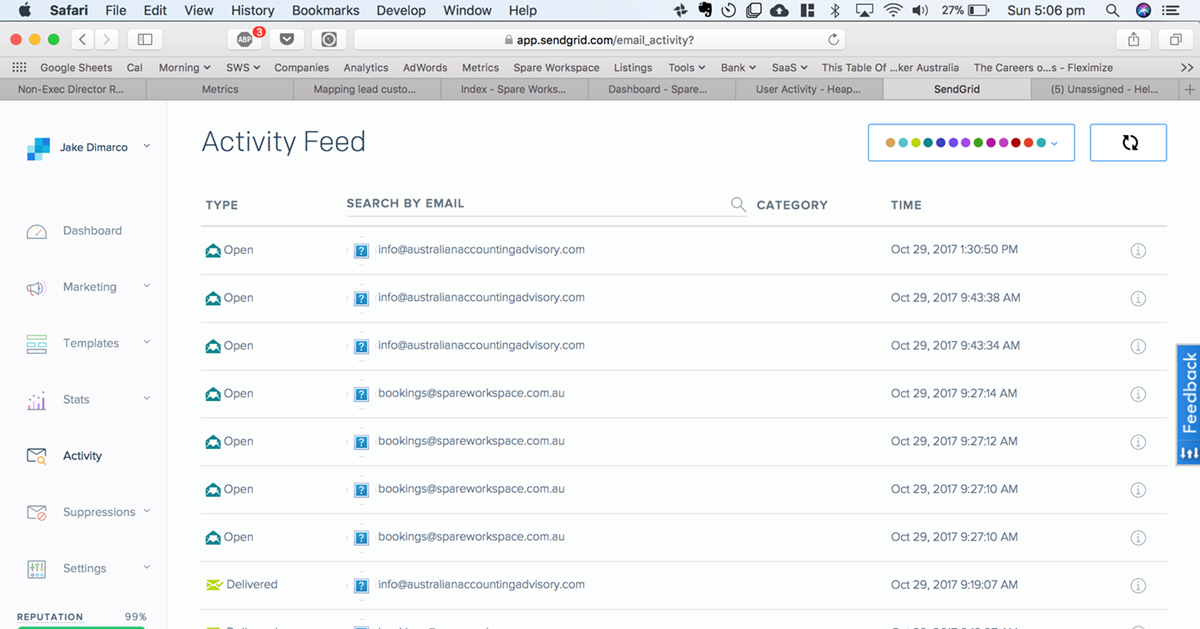Switch to the User Activity - Heap tab
Viewport: 1200px width, 629px height.
pos(809,89)
